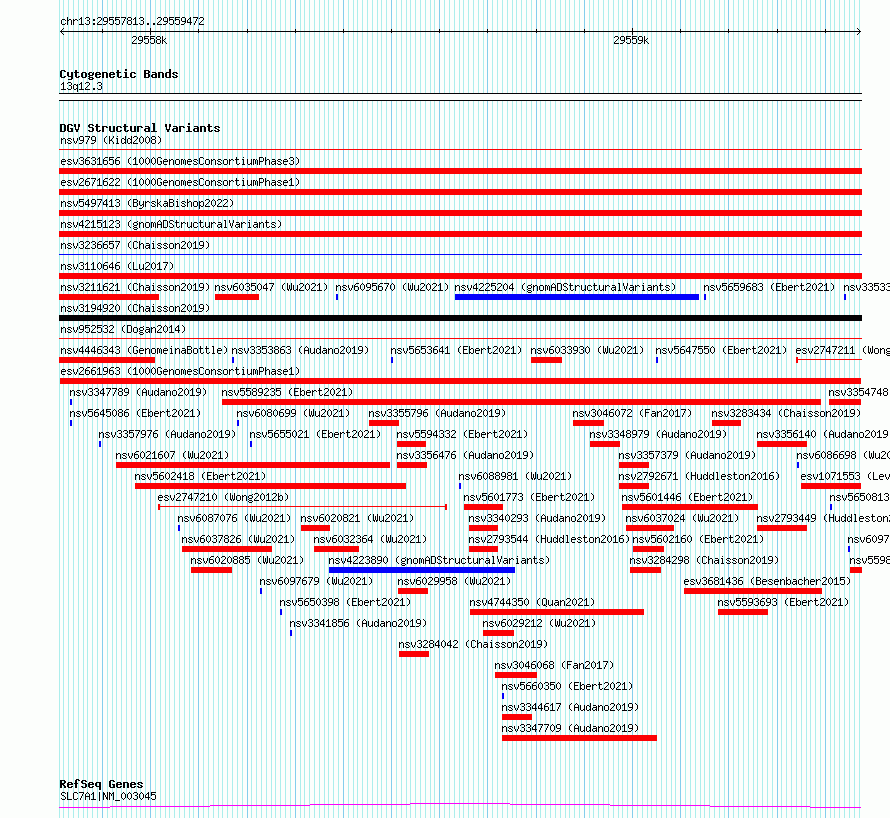Click the nsv3340293 (Audano2019) label

tap(537, 518)
